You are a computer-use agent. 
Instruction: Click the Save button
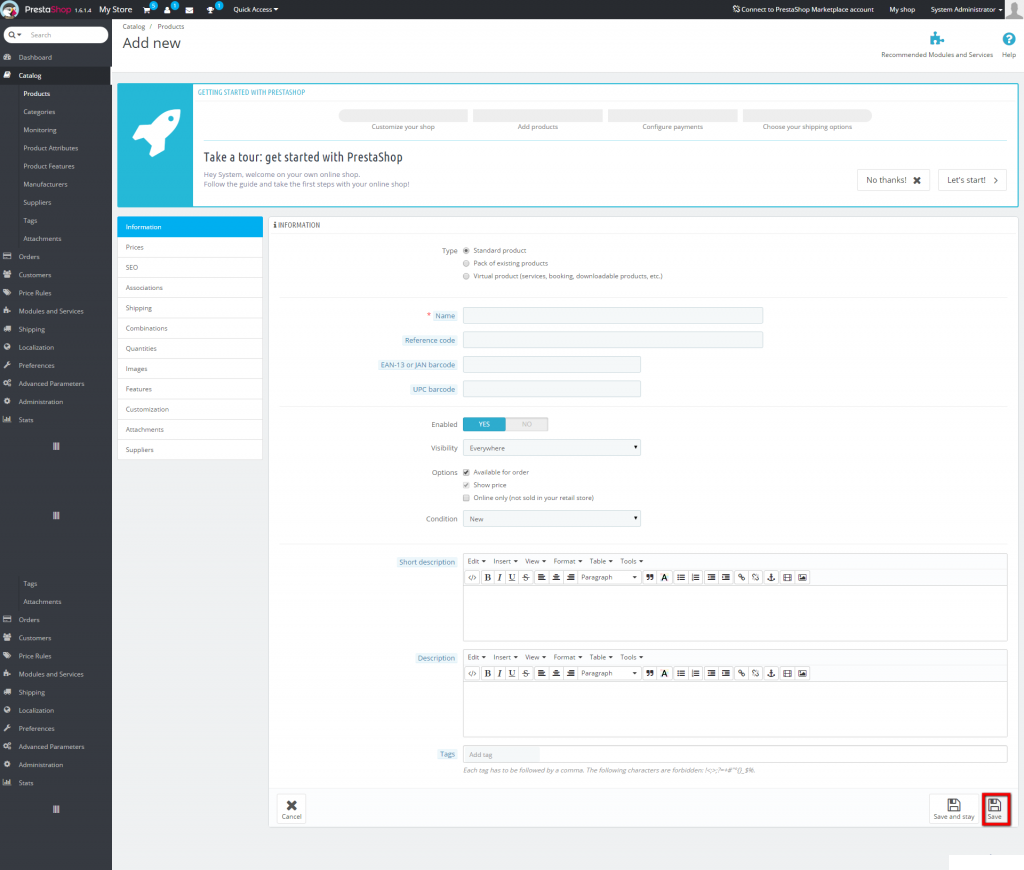point(995,809)
